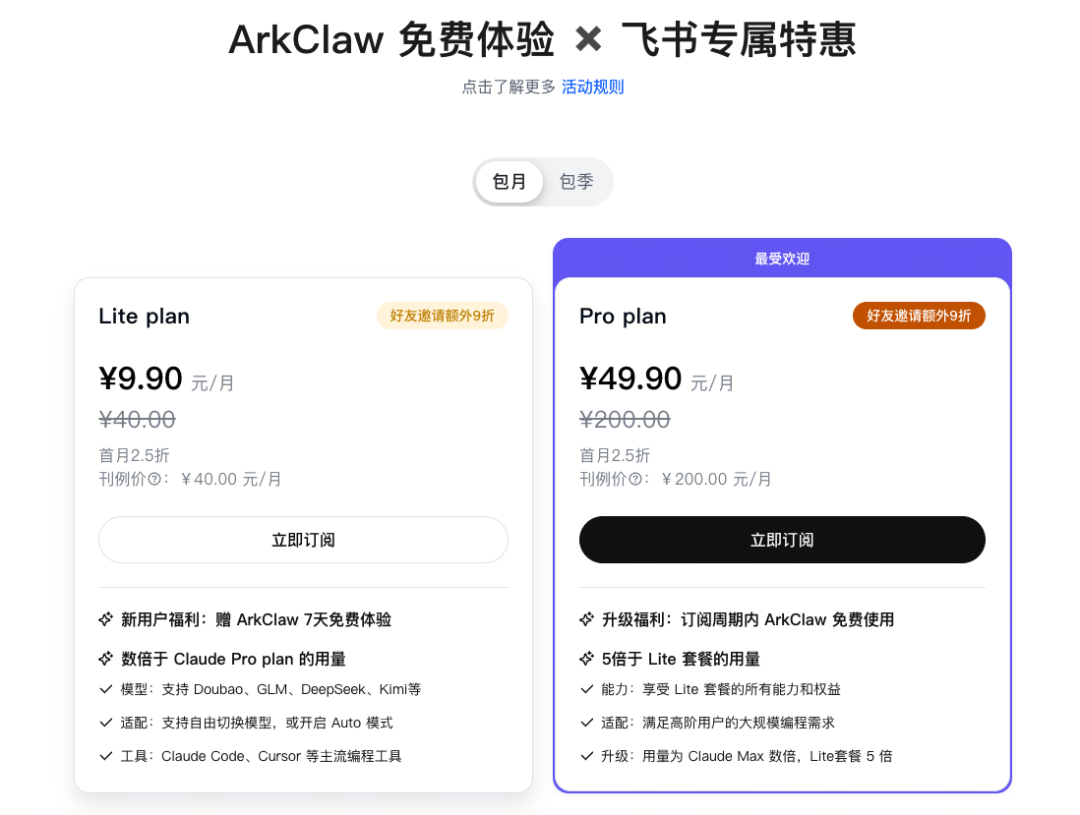The width and height of the screenshot is (1080, 815).
Task: Click the checkmark beside 升级：用量为 Claude Max
Action: click(x=587, y=756)
